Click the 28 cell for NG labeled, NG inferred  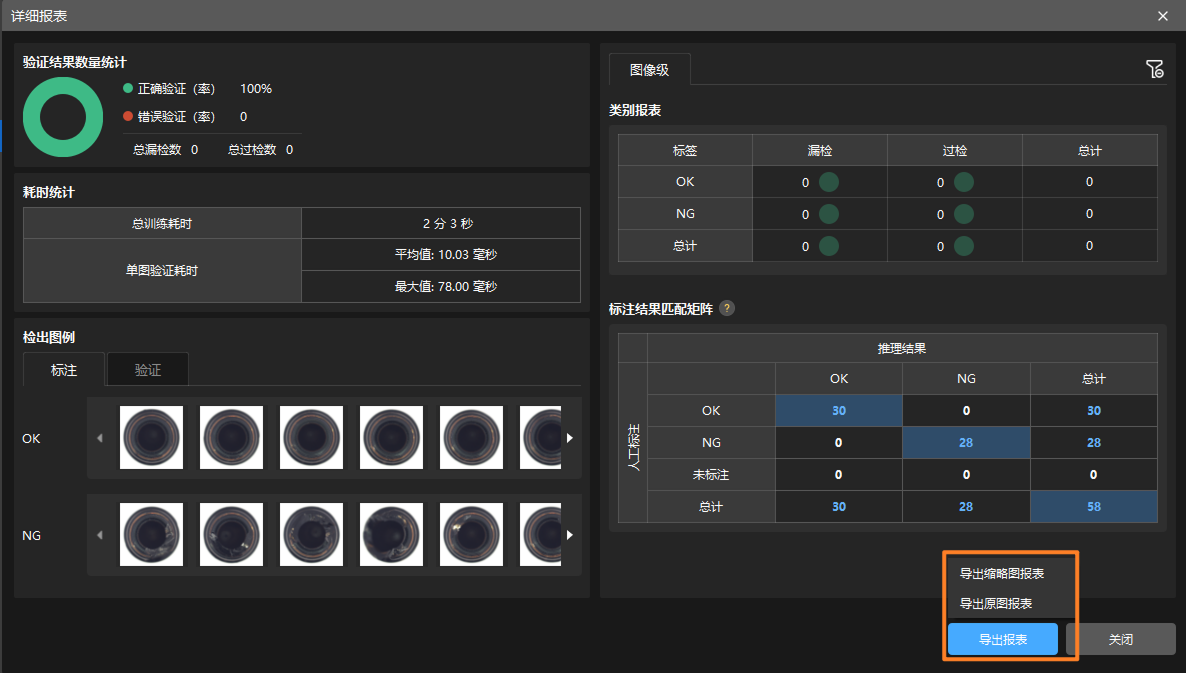966,442
